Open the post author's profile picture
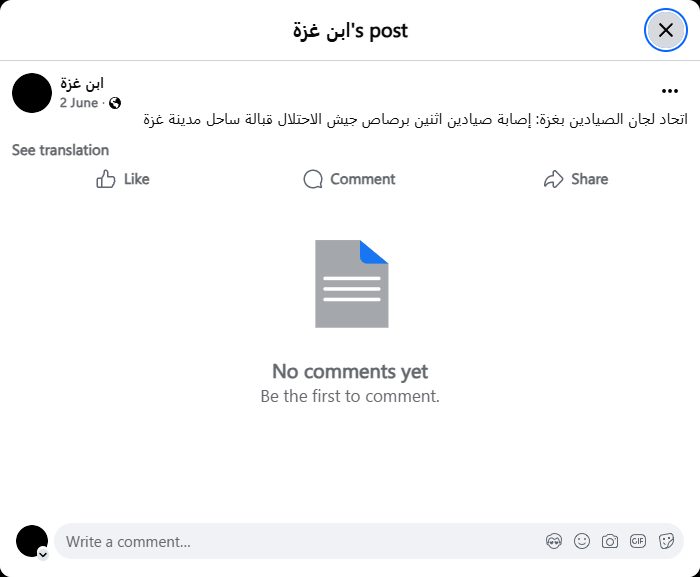700x577 pixels. (32, 93)
